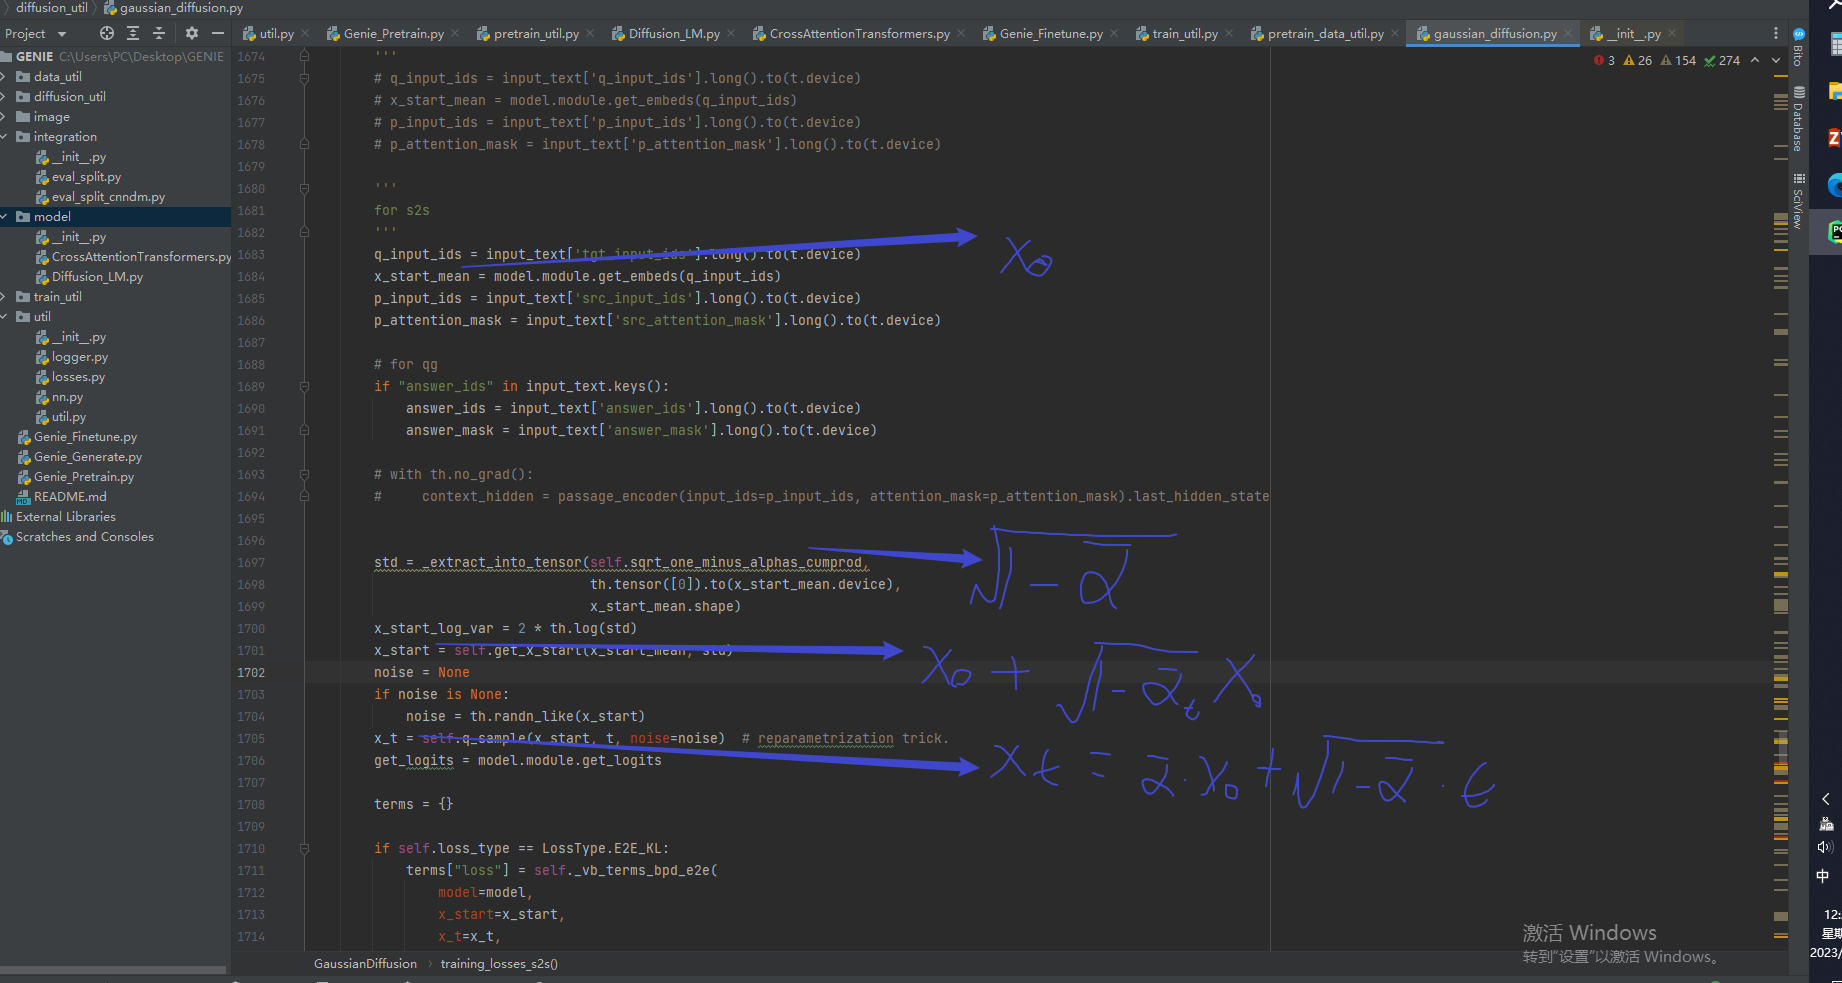The height and width of the screenshot is (983, 1842).
Task: Open Genie_Generate.py in the project tree
Action: 88,457
